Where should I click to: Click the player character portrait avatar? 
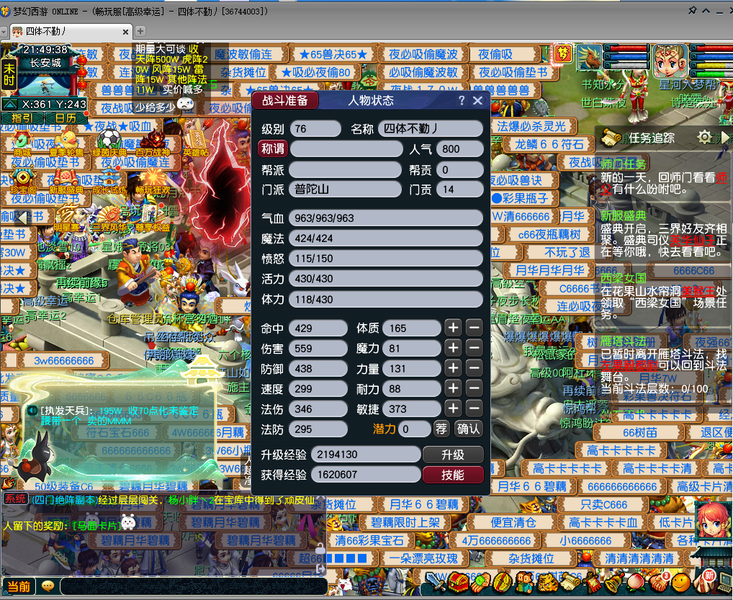[x=669, y=61]
